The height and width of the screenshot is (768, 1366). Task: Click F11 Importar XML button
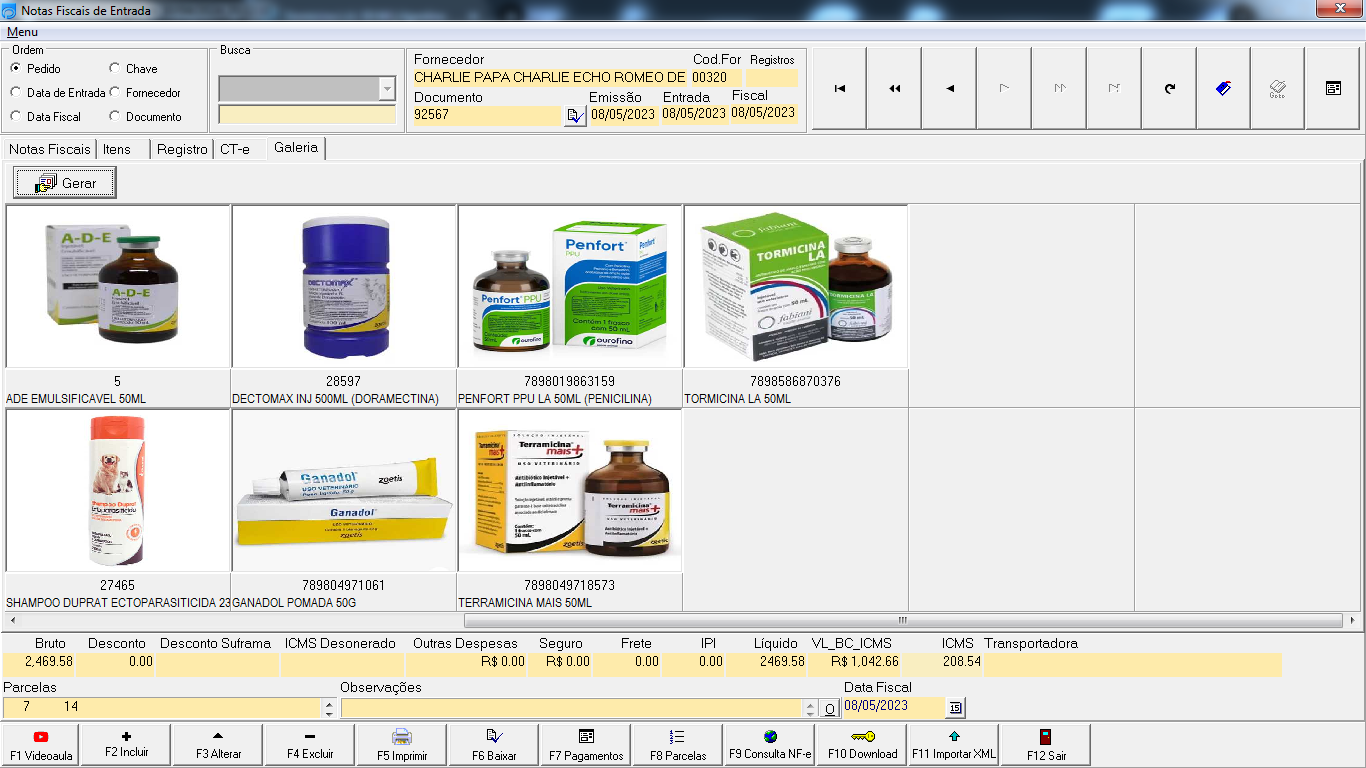point(954,745)
